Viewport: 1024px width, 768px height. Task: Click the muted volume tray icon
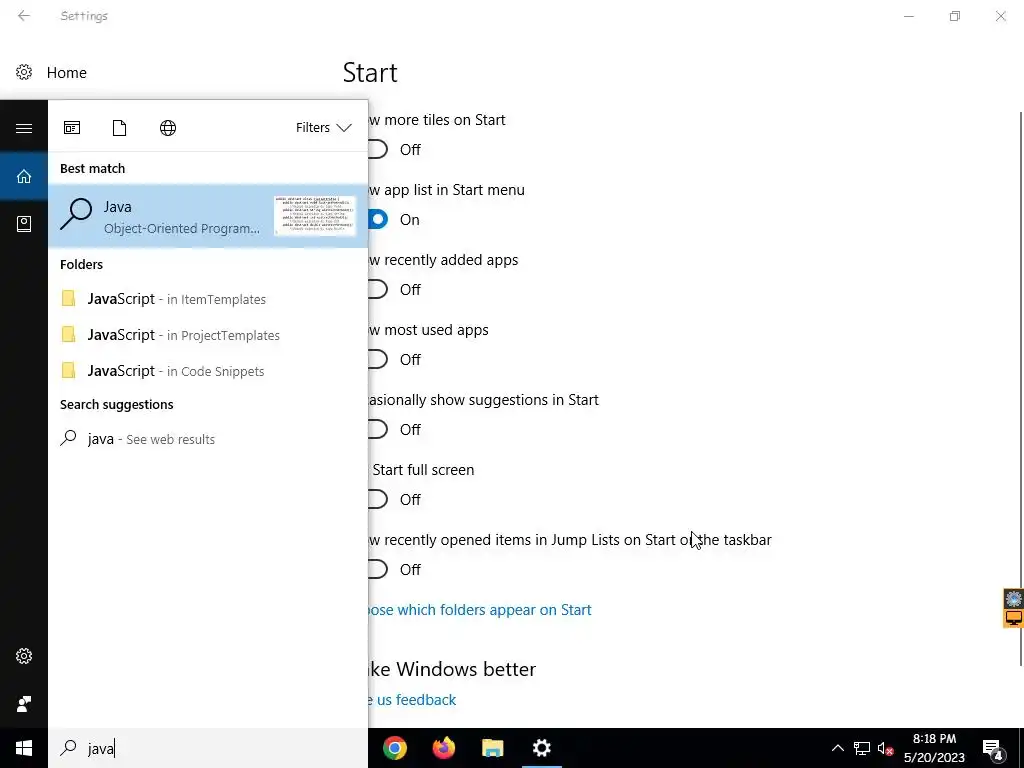[886, 748]
